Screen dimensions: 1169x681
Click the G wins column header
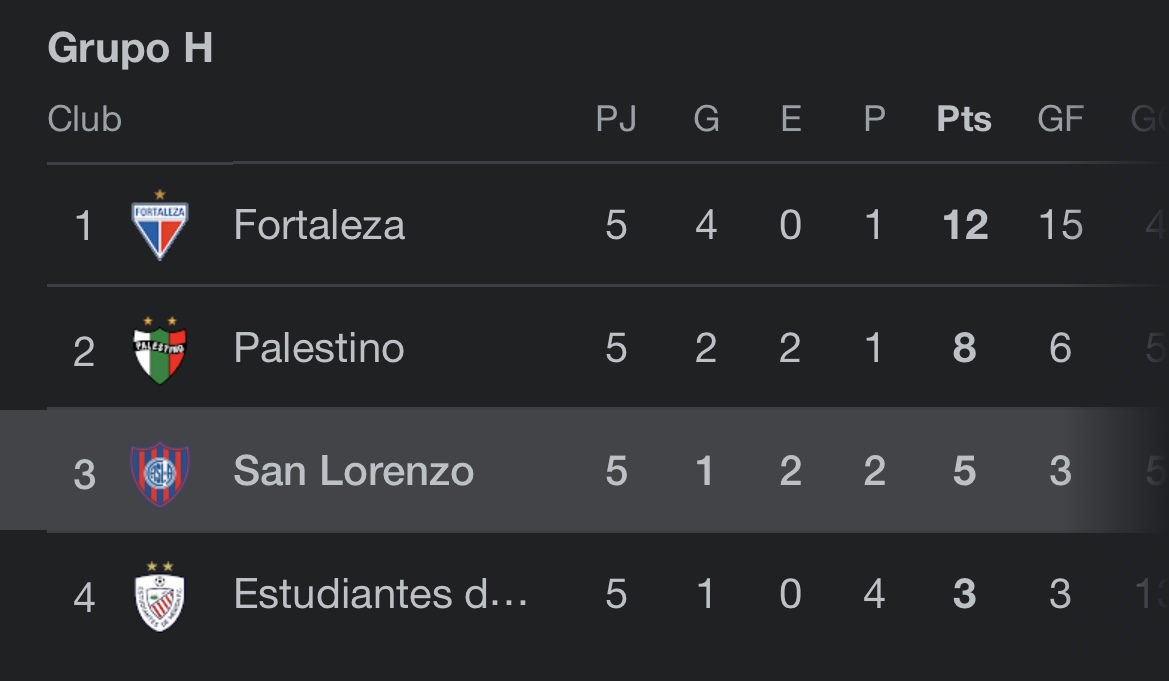(x=706, y=119)
